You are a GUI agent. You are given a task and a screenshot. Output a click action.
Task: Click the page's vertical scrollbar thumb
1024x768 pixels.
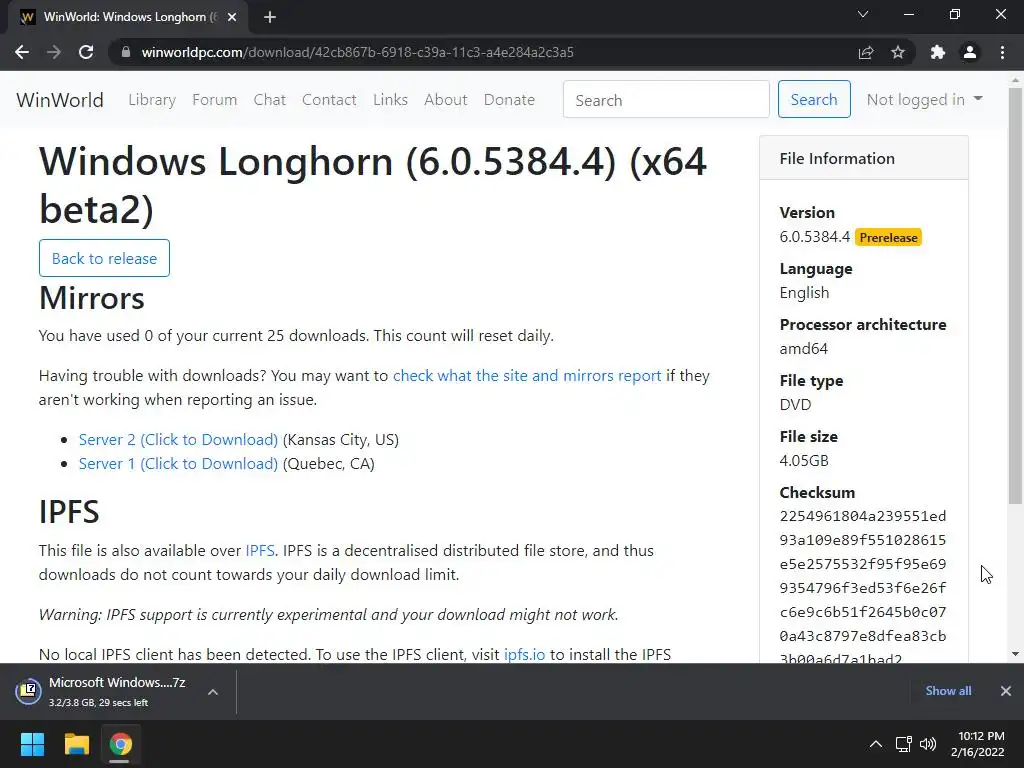[1015, 295]
